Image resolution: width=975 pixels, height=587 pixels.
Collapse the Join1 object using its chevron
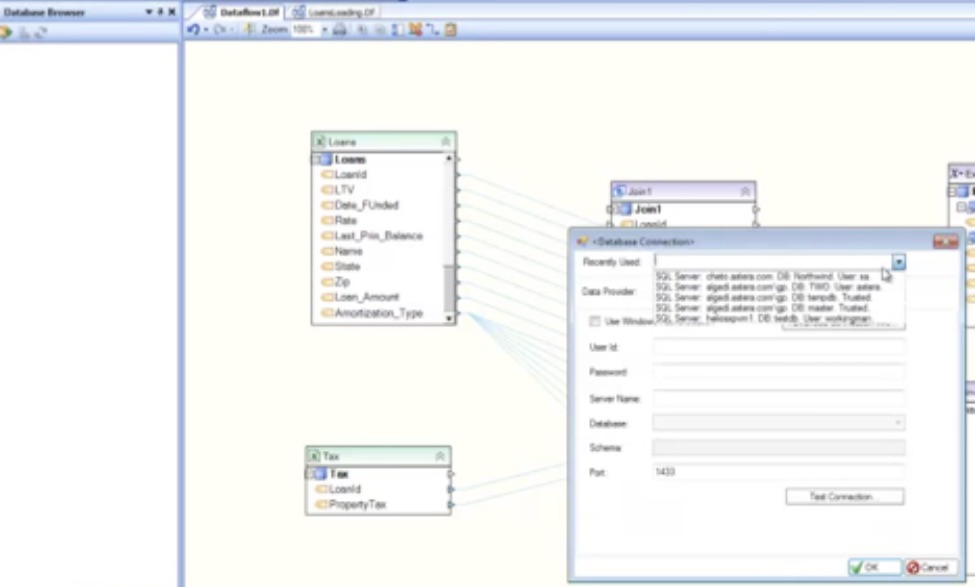[x=744, y=191]
